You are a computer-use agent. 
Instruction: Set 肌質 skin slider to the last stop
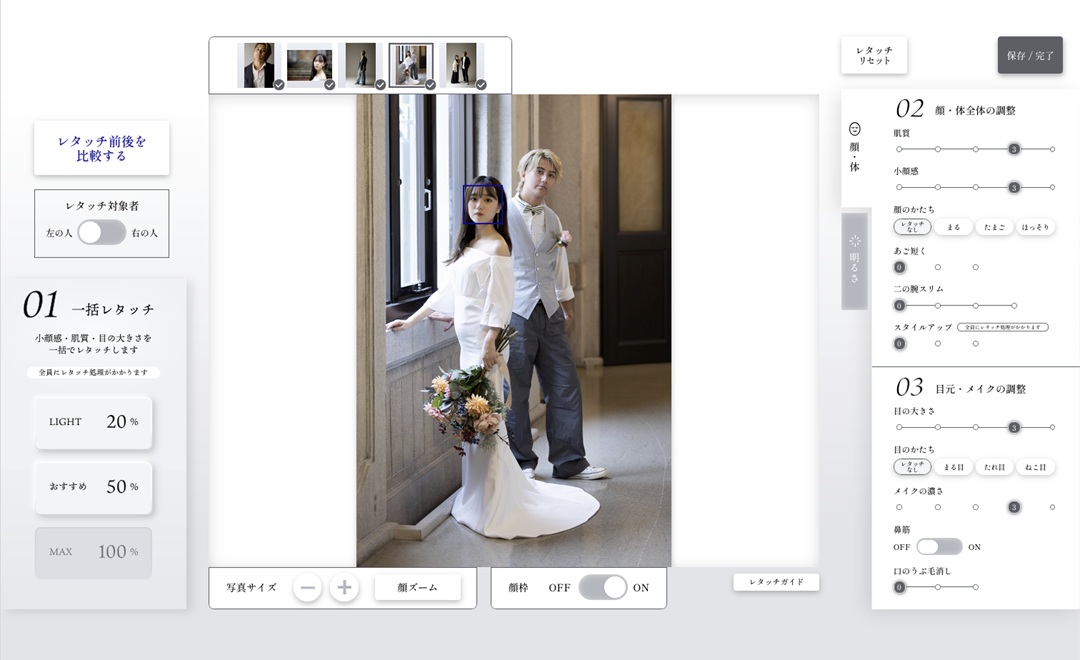(1052, 149)
